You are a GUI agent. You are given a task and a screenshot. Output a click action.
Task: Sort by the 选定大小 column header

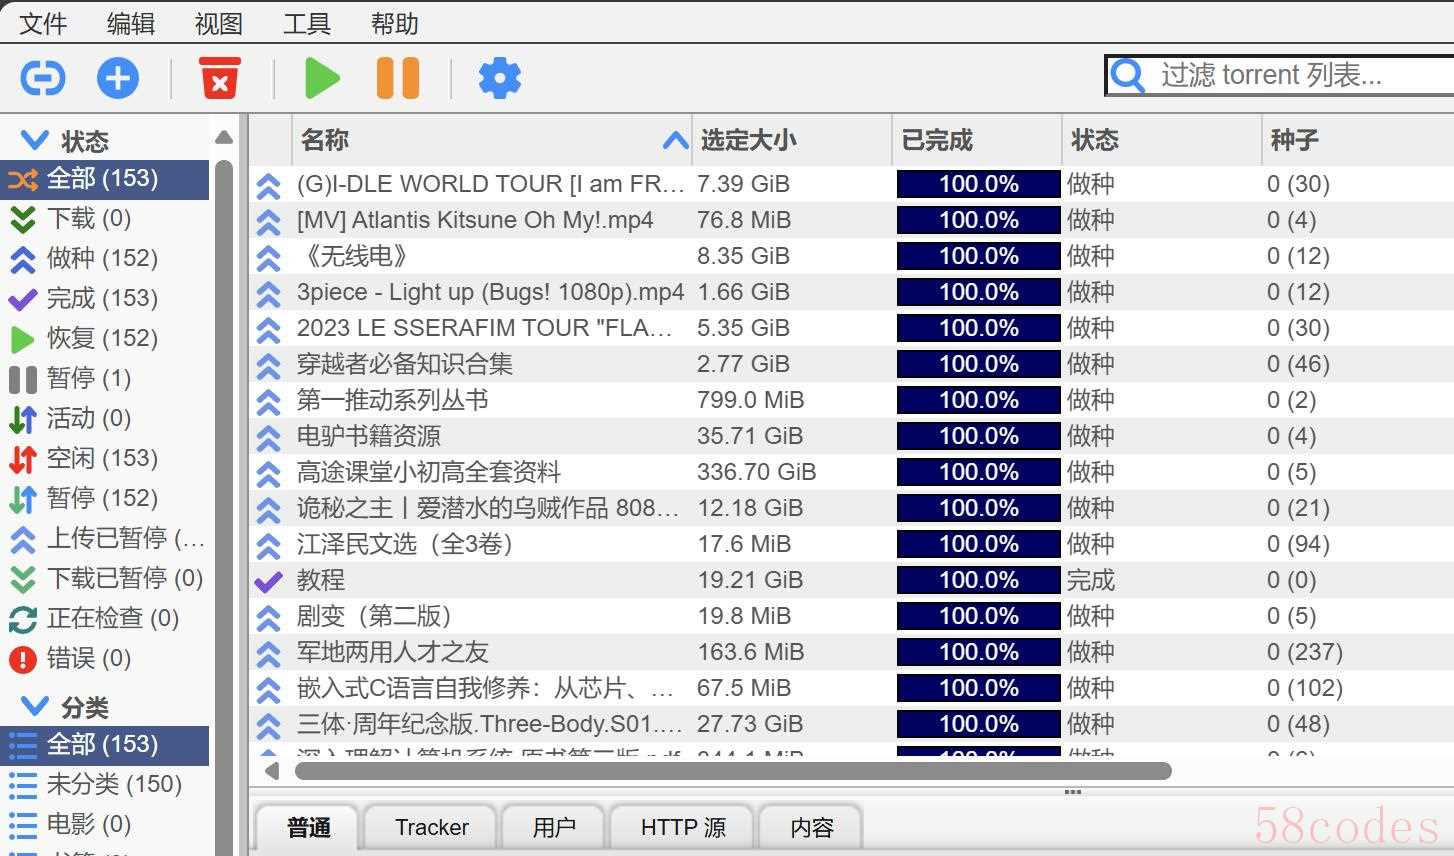point(792,140)
